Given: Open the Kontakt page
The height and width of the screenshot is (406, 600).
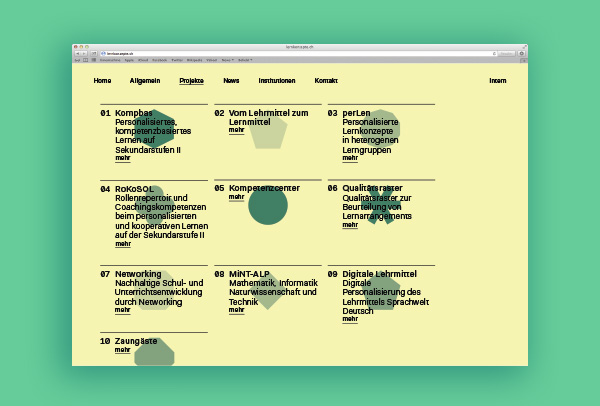Looking at the screenshot, I should pyautogui.click(x=326, y=80).
